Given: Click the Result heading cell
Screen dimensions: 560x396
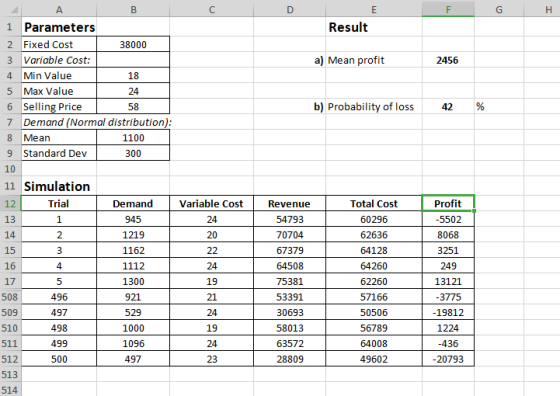Looking at the screenshot, I should pos(374,27).
